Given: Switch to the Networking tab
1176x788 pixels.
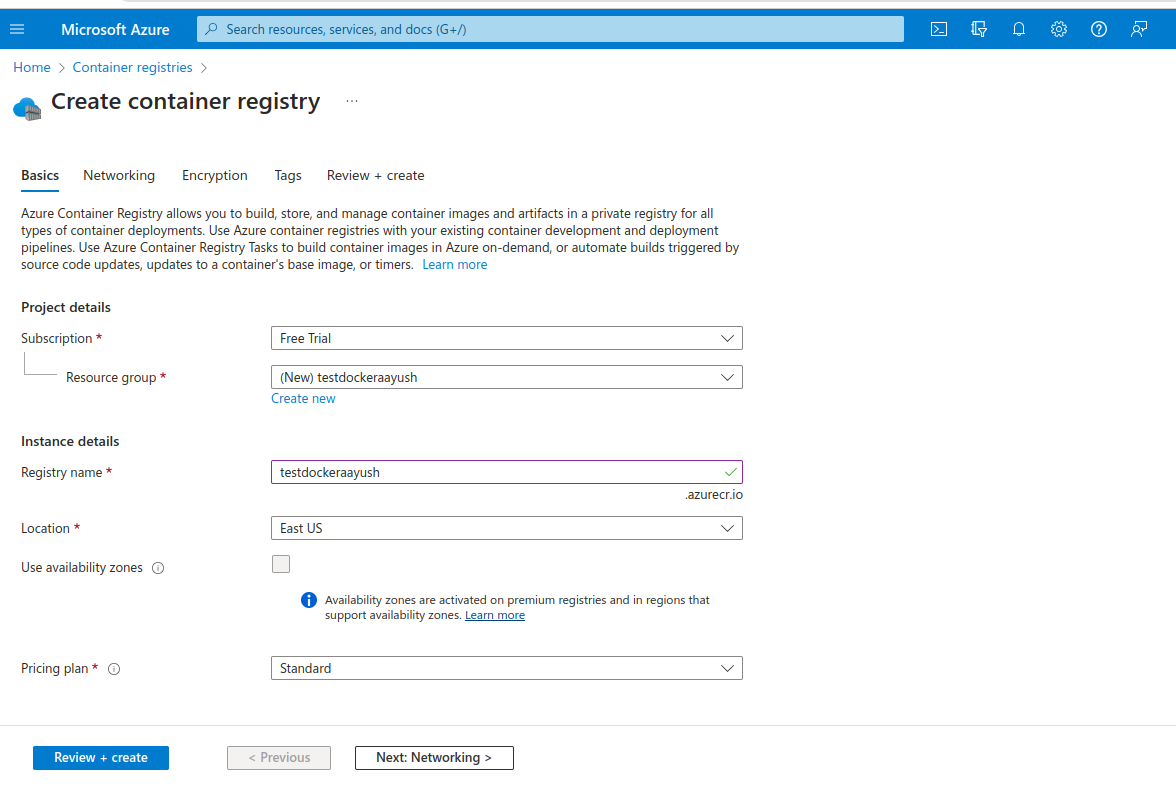Looking at the screenshot, I should coord(119,175).
